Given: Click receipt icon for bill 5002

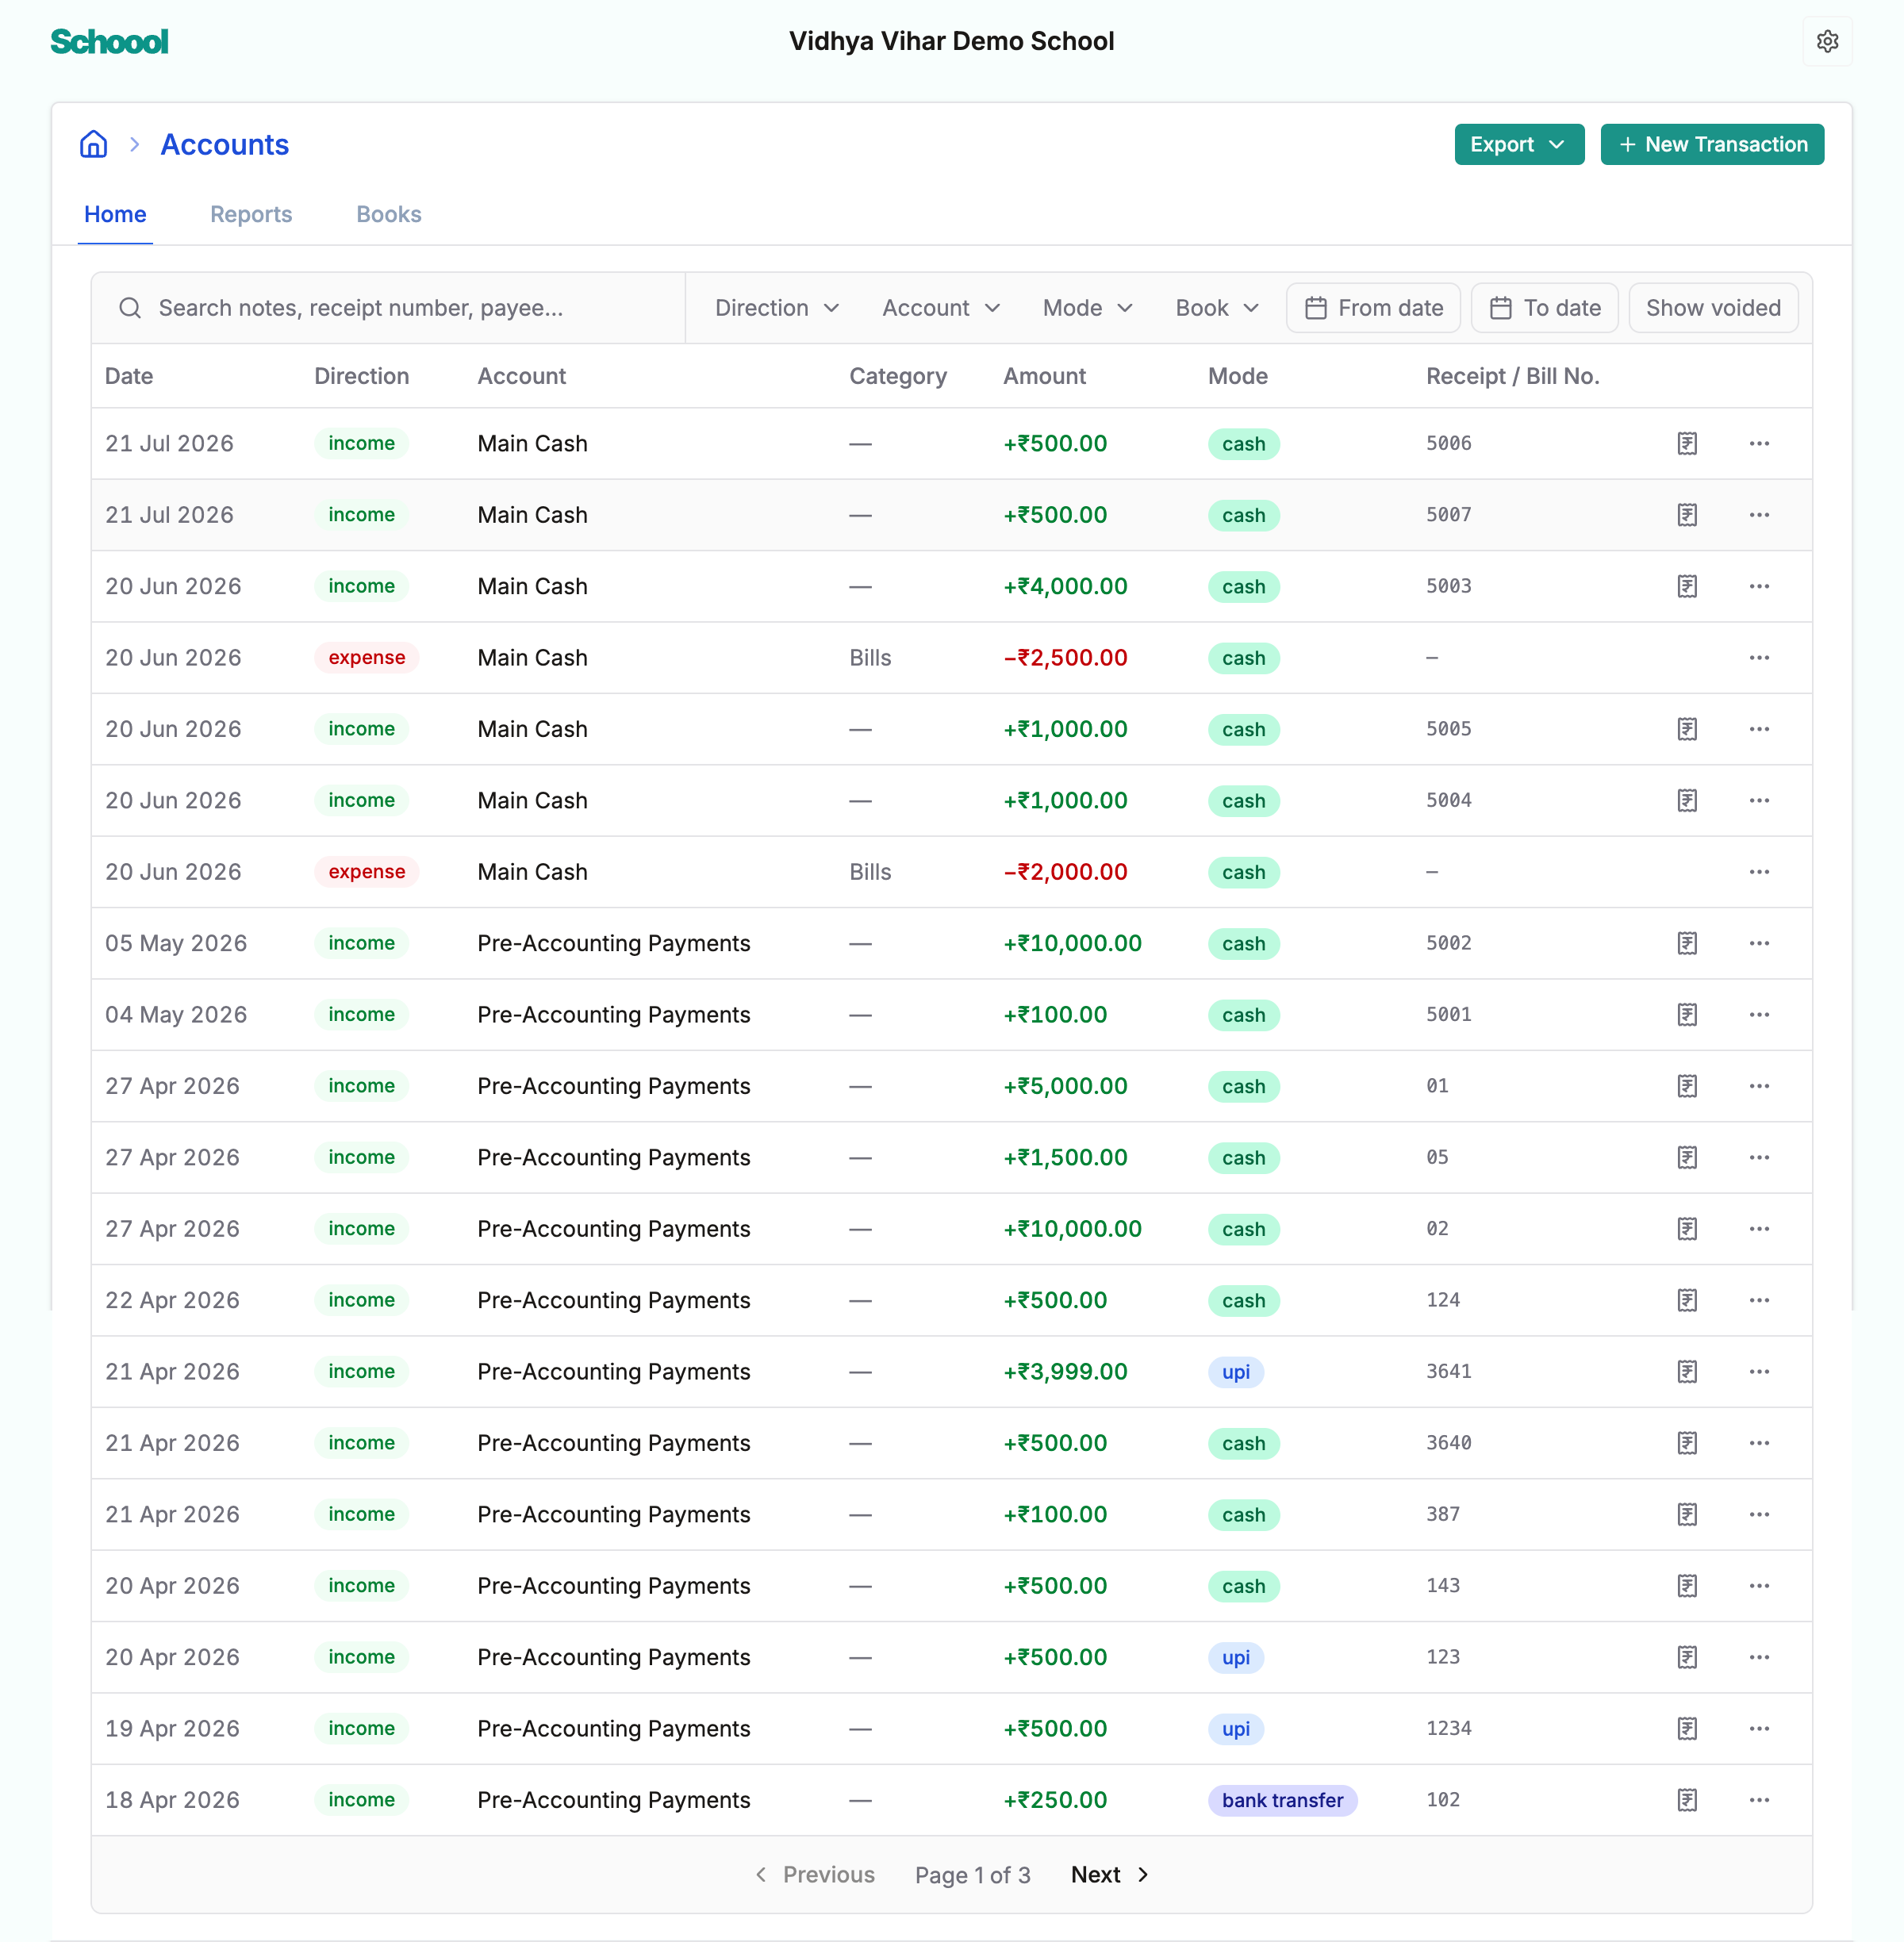Looking at the screenshot, I should point(1687,943).
